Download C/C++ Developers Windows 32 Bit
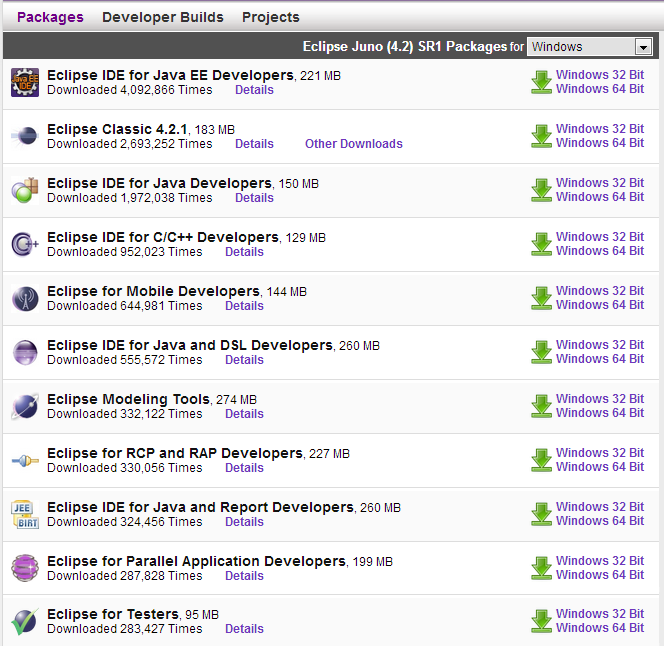Screen dimensions: 664x646 pyautogui.click(x=600, y=237)
